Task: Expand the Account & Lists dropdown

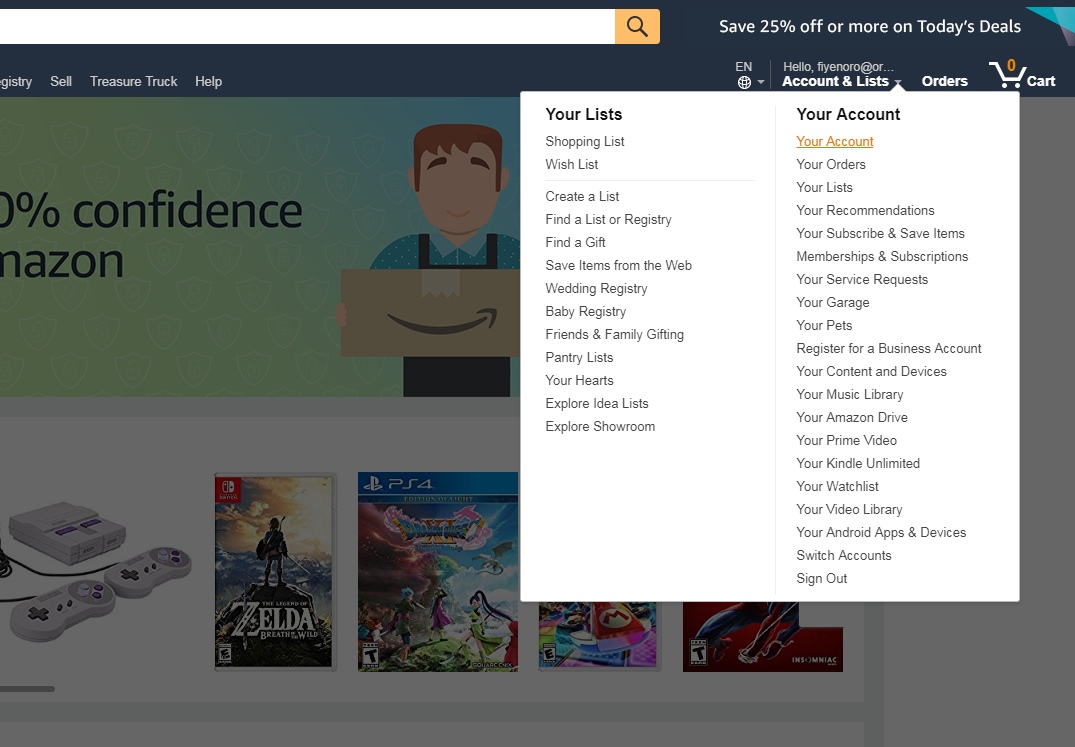Action: click(x=841, y=81)
